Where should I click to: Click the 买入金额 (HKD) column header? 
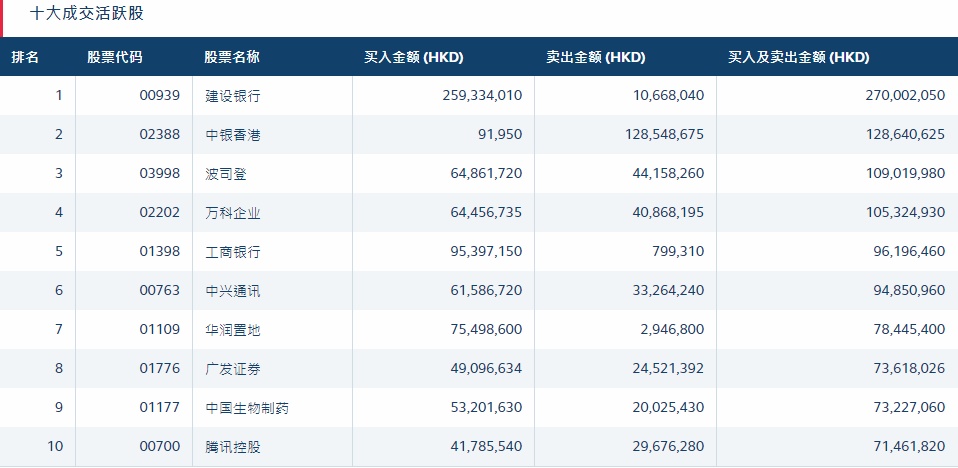coord(414,57)
